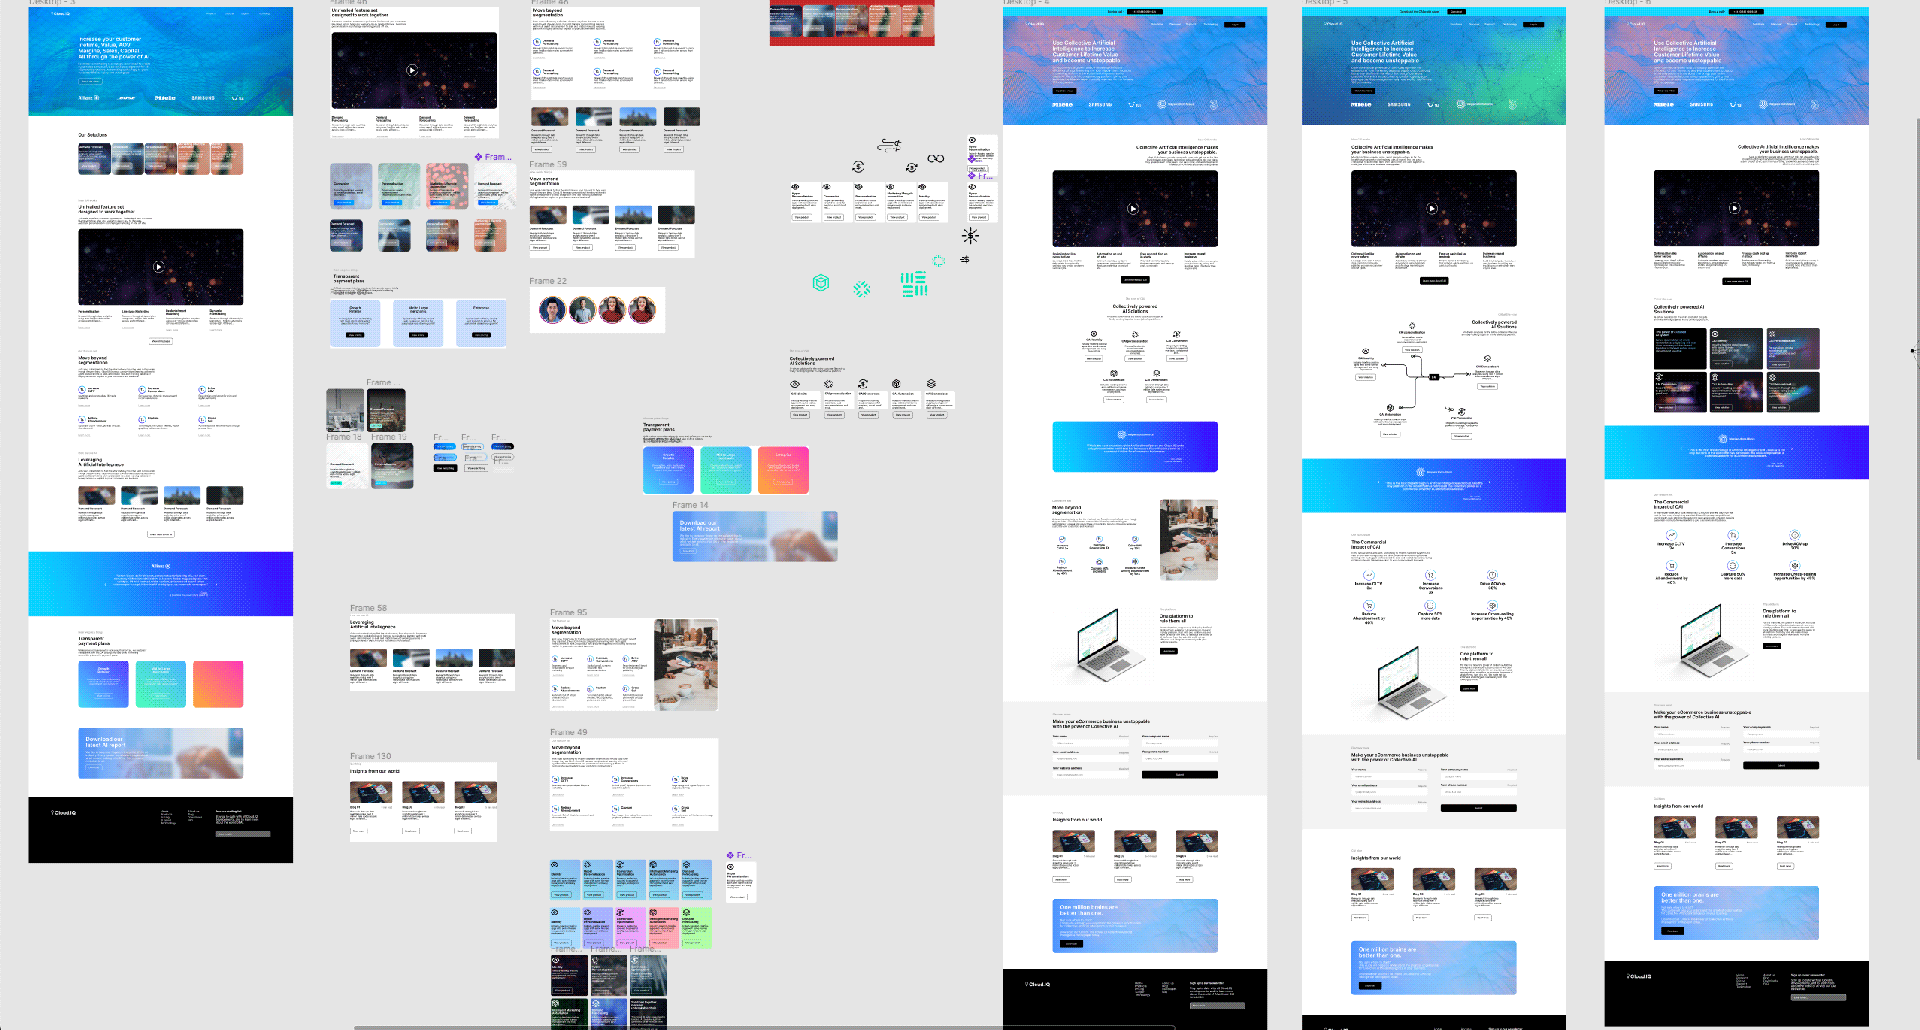
Task: Select the pink-orange gradient pricing card
Action: [783, 469]
